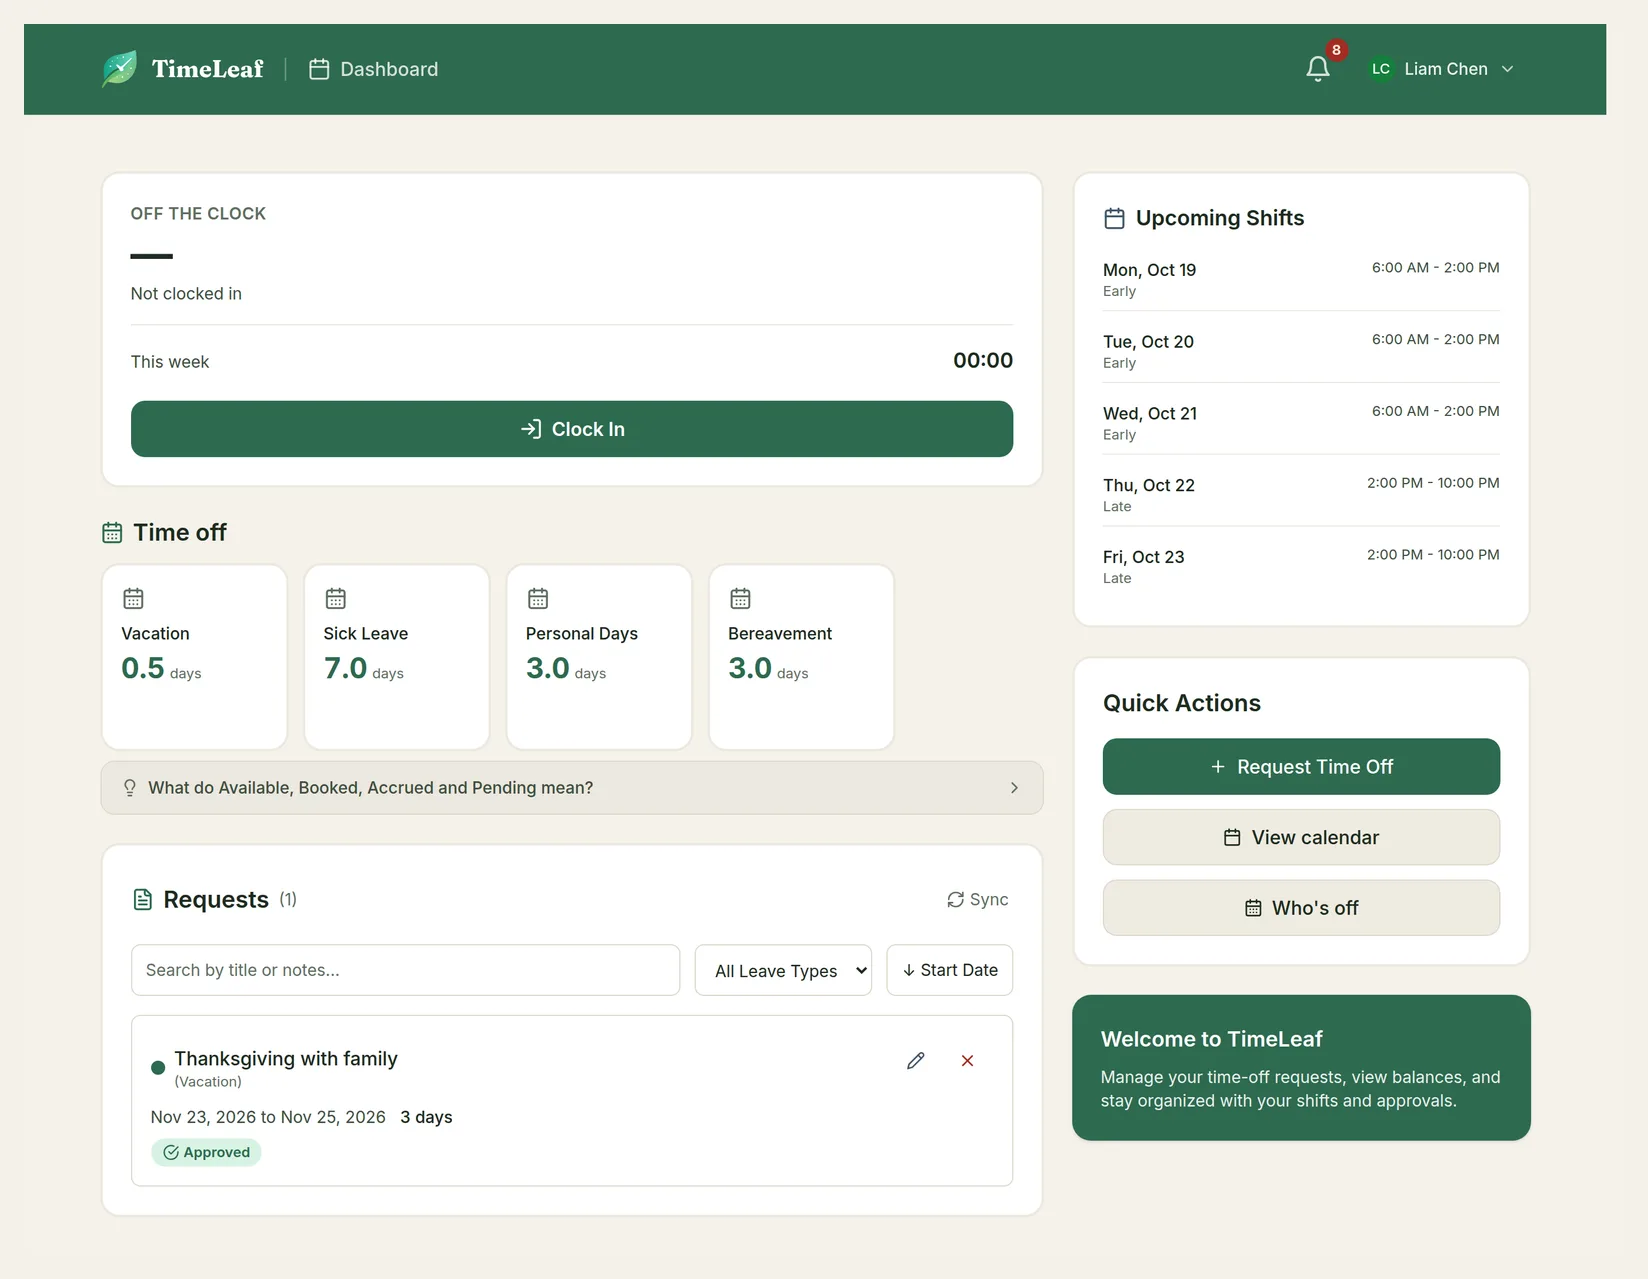This screenshot has height=1279, width=1648.
Task: Open the Bereavement balance card
Action: (x=801, y=657)
